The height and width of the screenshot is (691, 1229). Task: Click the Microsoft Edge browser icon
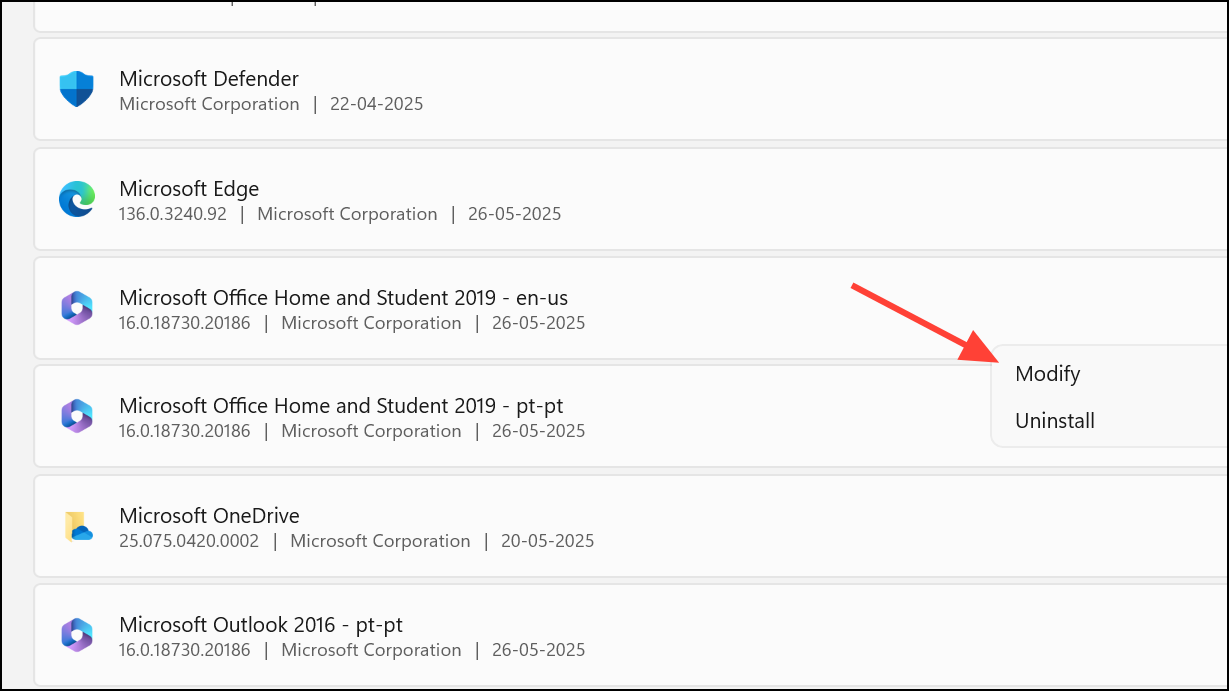[x=76, y=200]
